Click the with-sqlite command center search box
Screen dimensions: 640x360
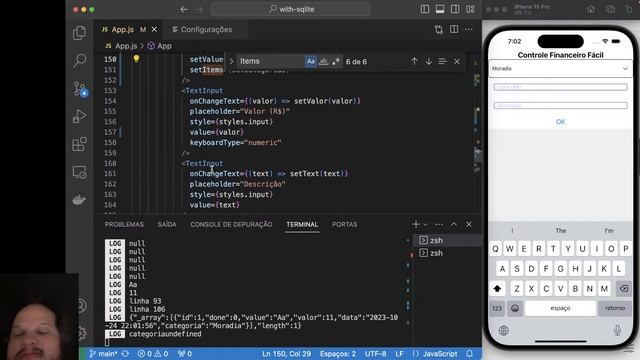click(x=291, y=9)
